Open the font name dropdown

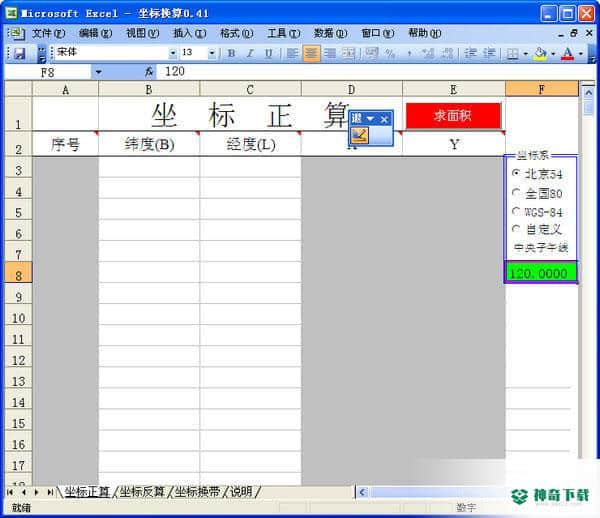[173, 53]
